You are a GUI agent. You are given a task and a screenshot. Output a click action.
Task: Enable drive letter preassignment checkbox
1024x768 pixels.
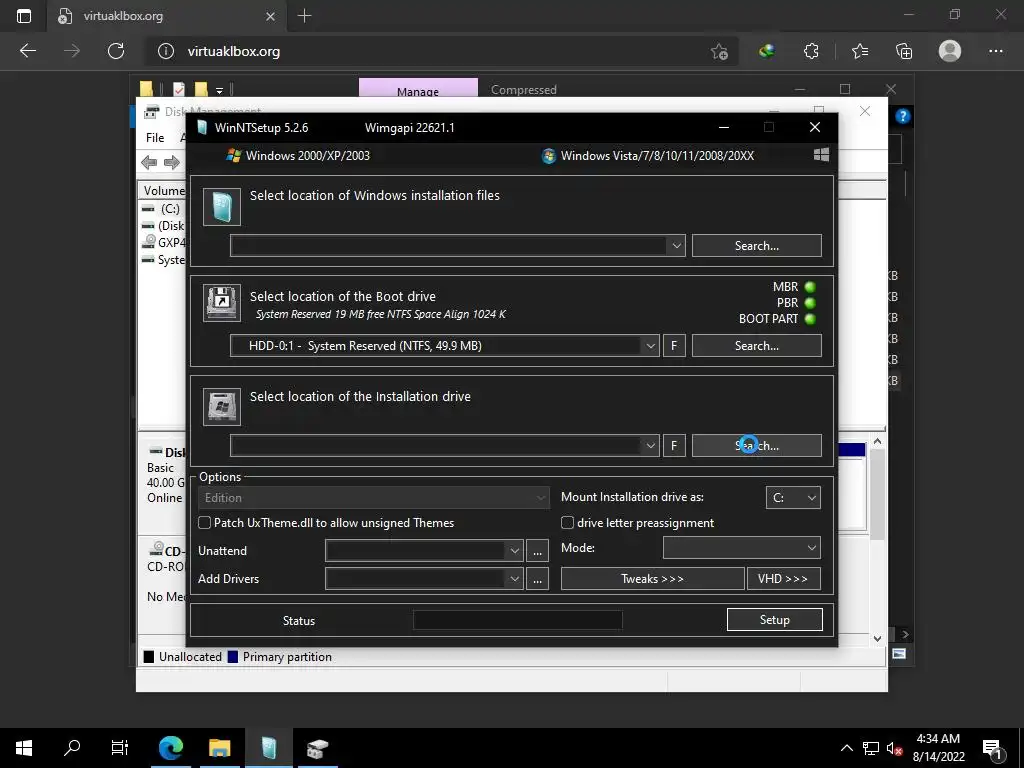tap(568, 522)
